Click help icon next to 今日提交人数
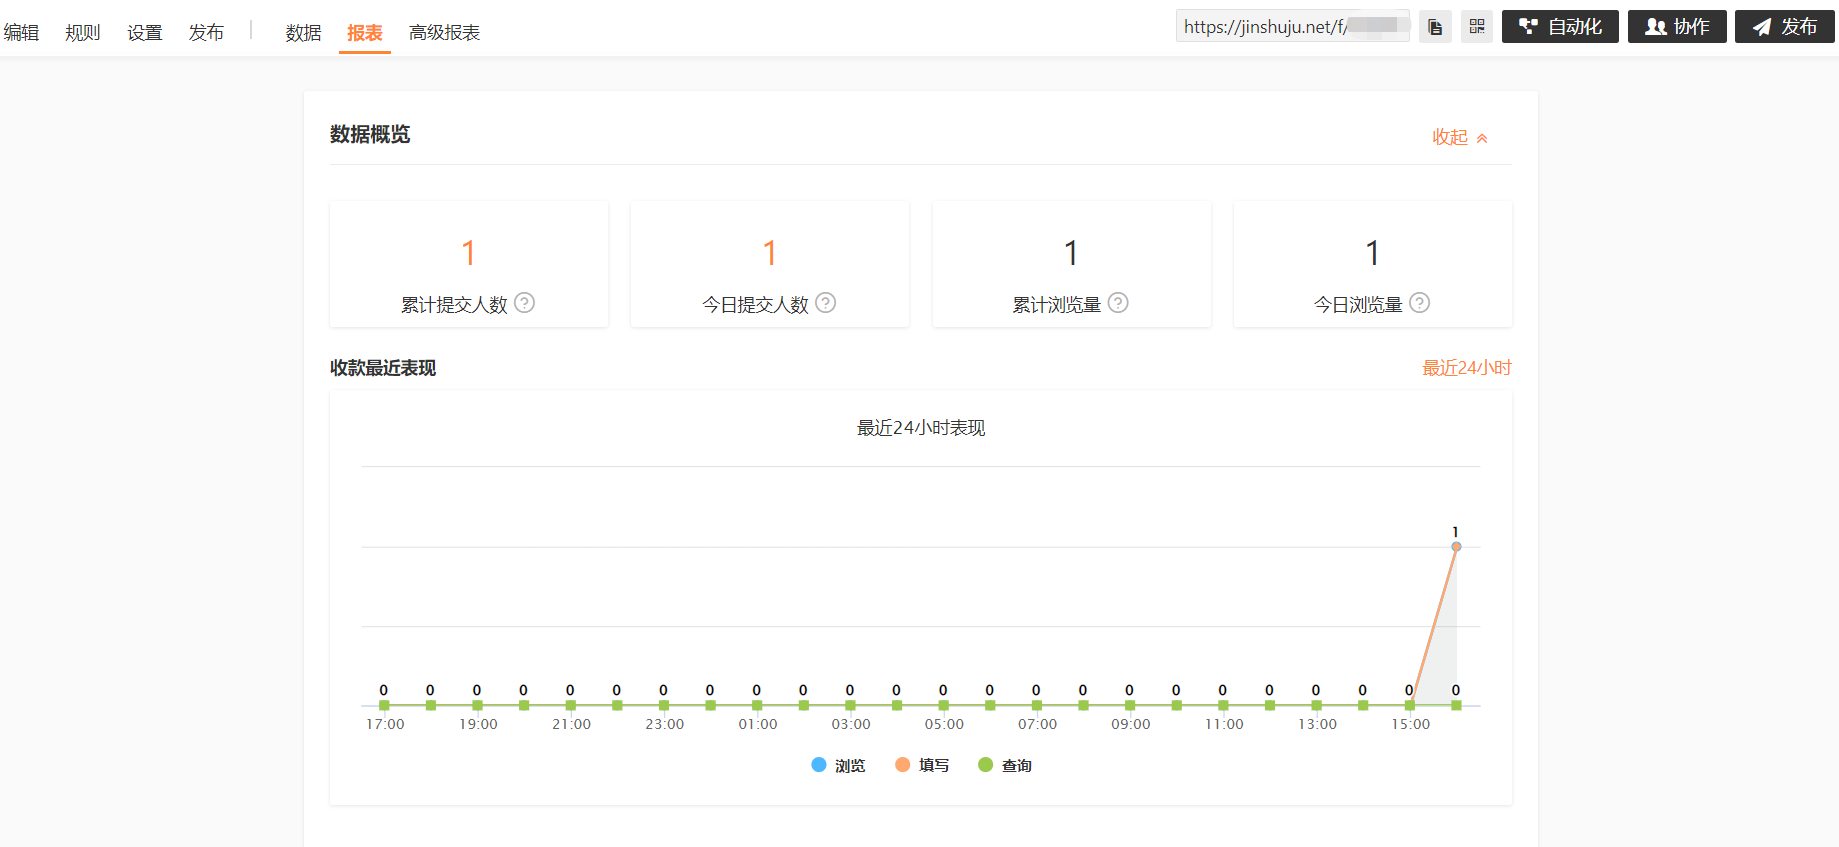Image resolution: width=1839 pixels, height=847 pixels. [825, 303]
